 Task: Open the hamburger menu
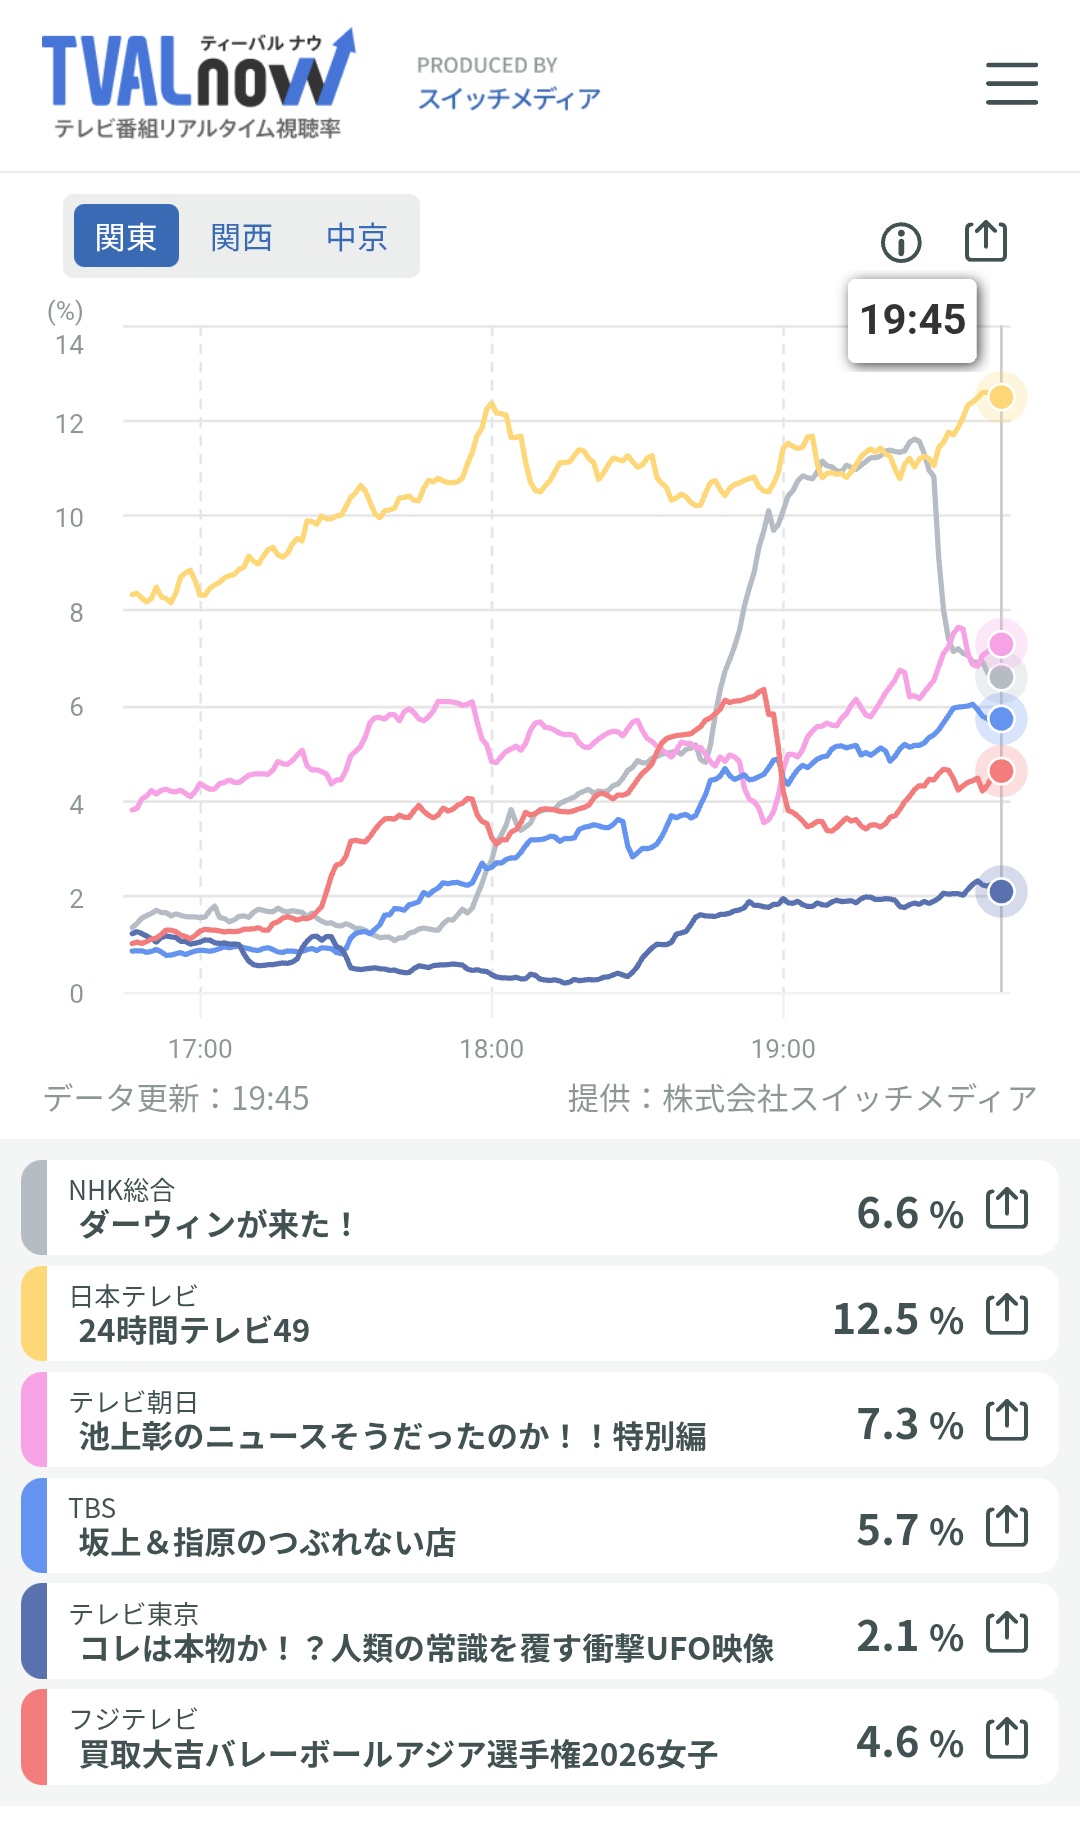coord(1011,83)
